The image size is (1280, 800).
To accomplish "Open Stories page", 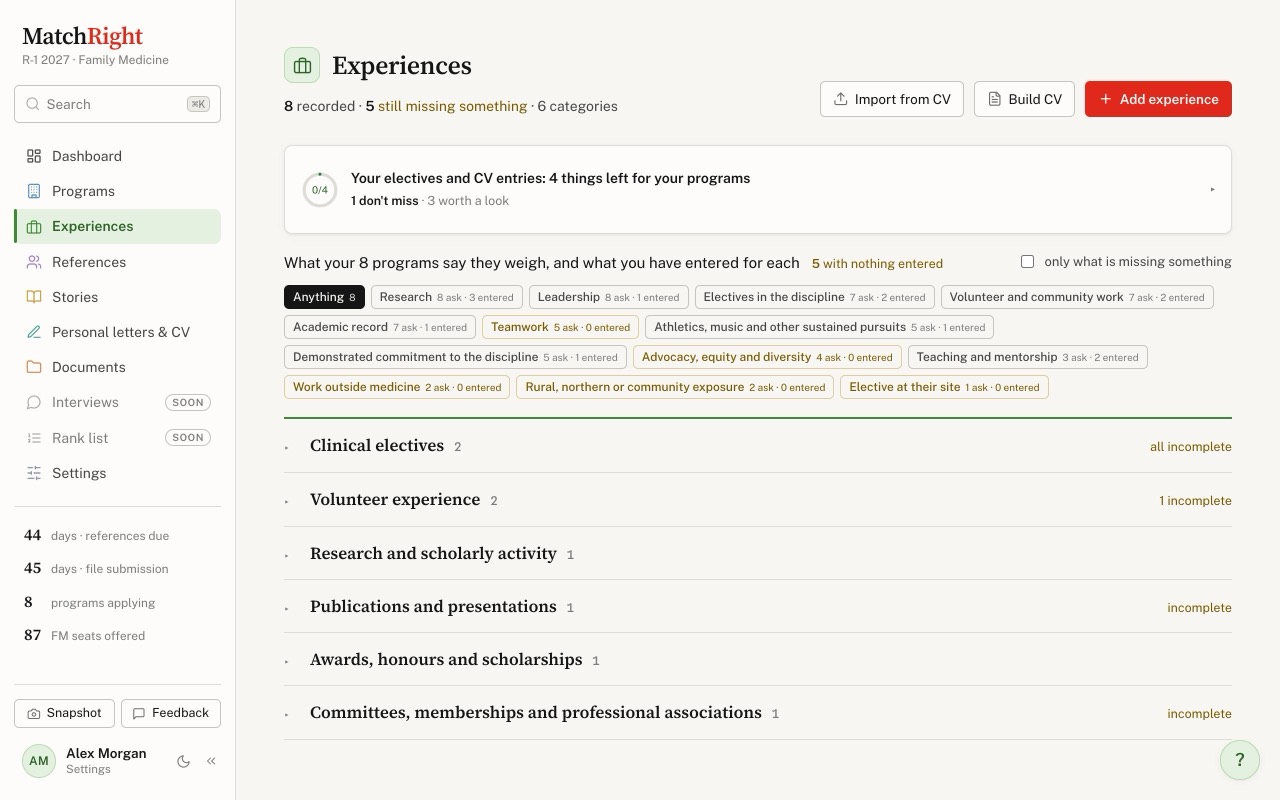I will [117, 297].
